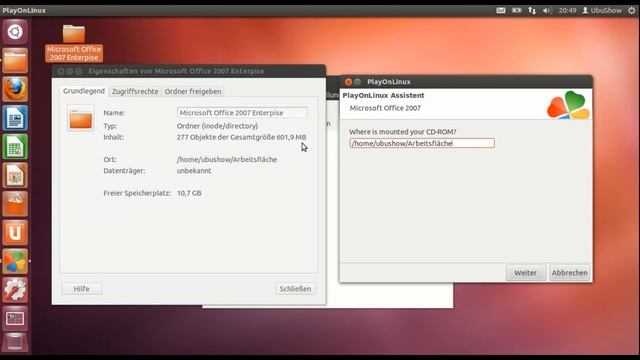Open System Settings from the launcher

(15, 290)
